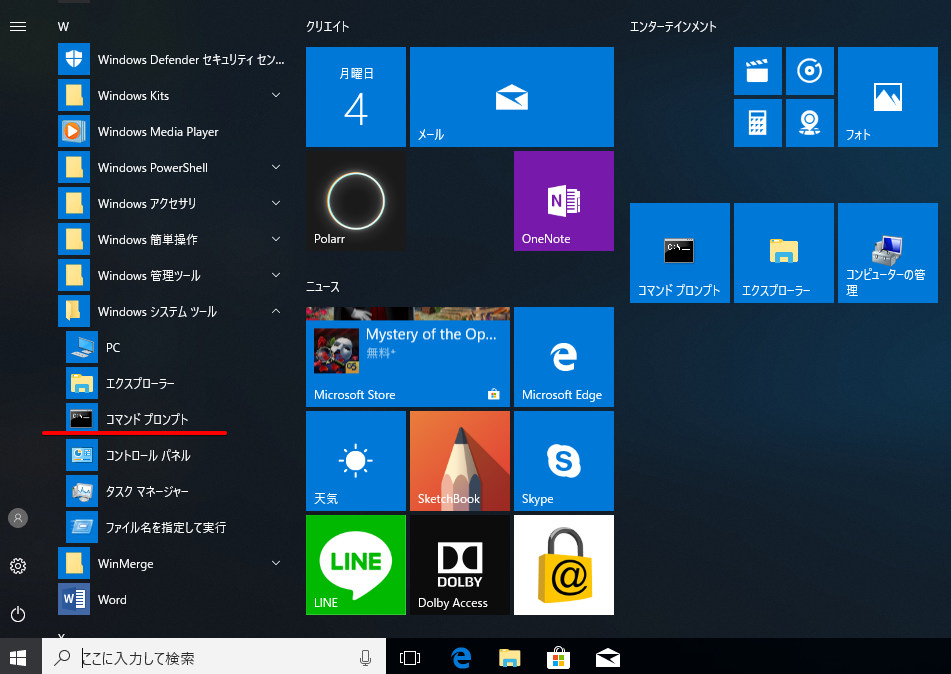Click the ニュース group heading

pos(323,286)
